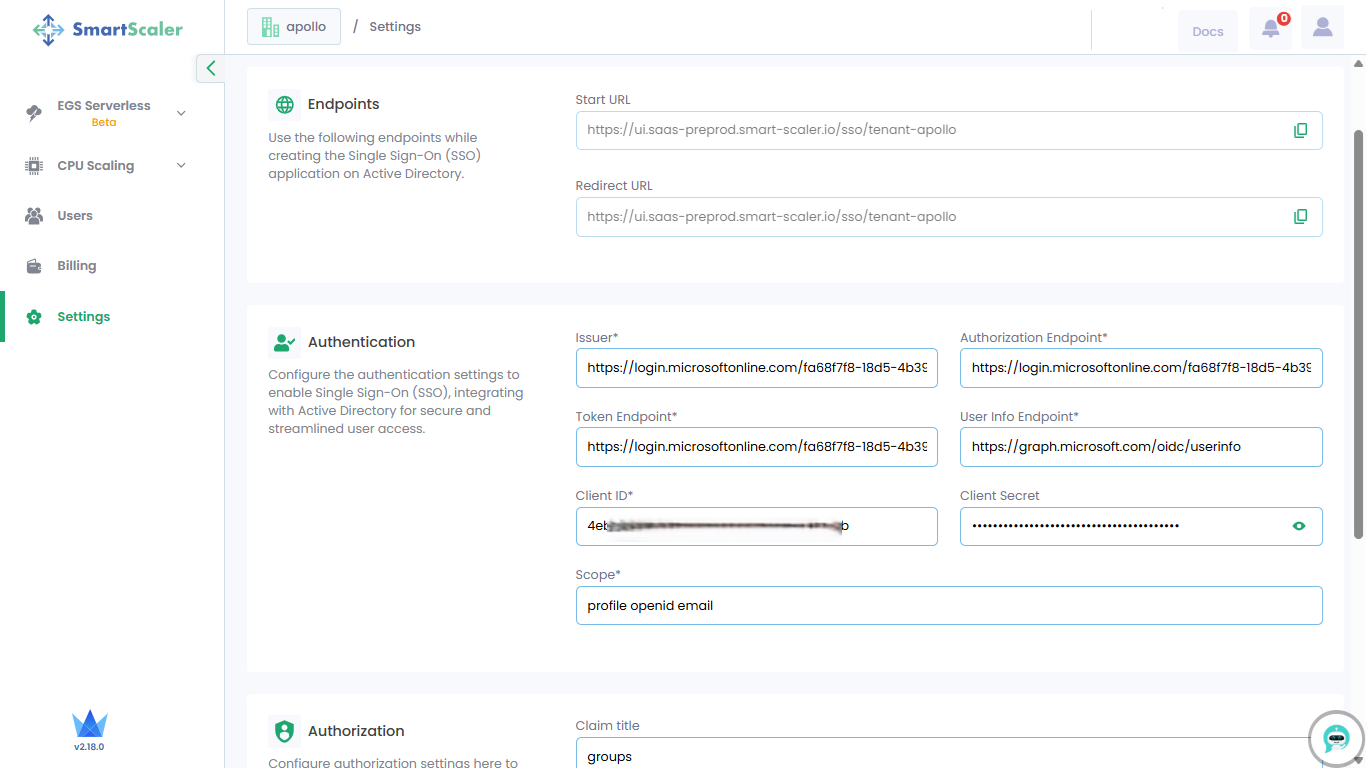
Task: Open the chatbot assistant icon
Action: [x=1336, y=739]
